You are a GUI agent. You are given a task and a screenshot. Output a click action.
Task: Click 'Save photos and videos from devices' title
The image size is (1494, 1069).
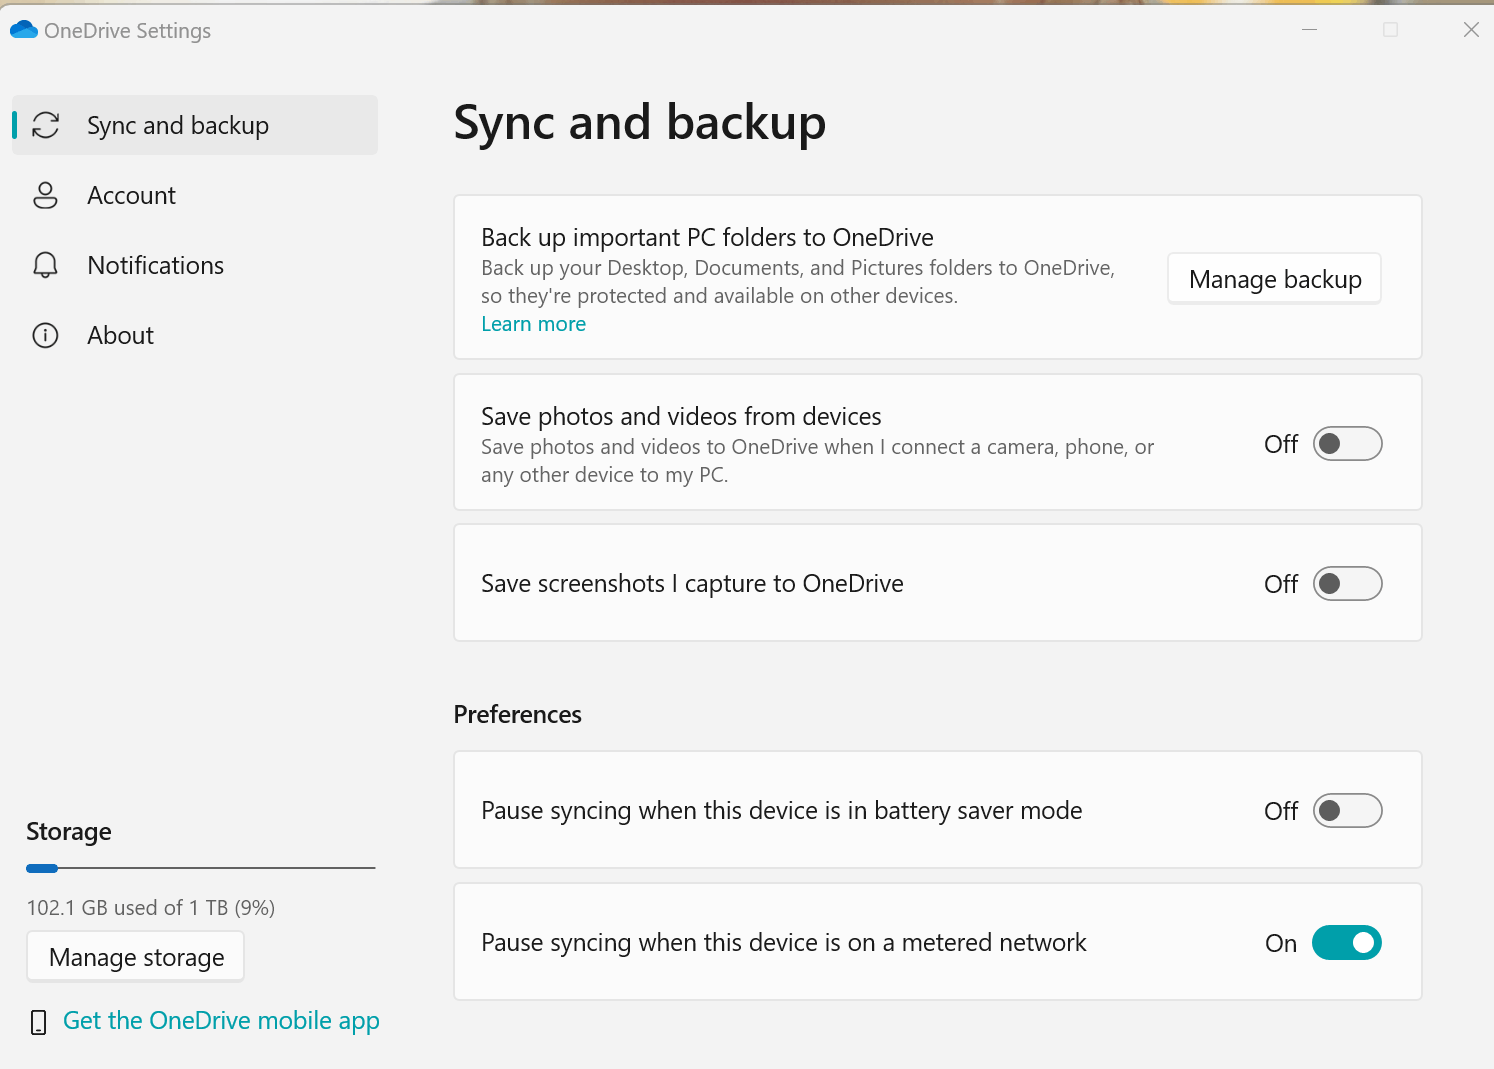pyautogui.click(x=681, y=416)
